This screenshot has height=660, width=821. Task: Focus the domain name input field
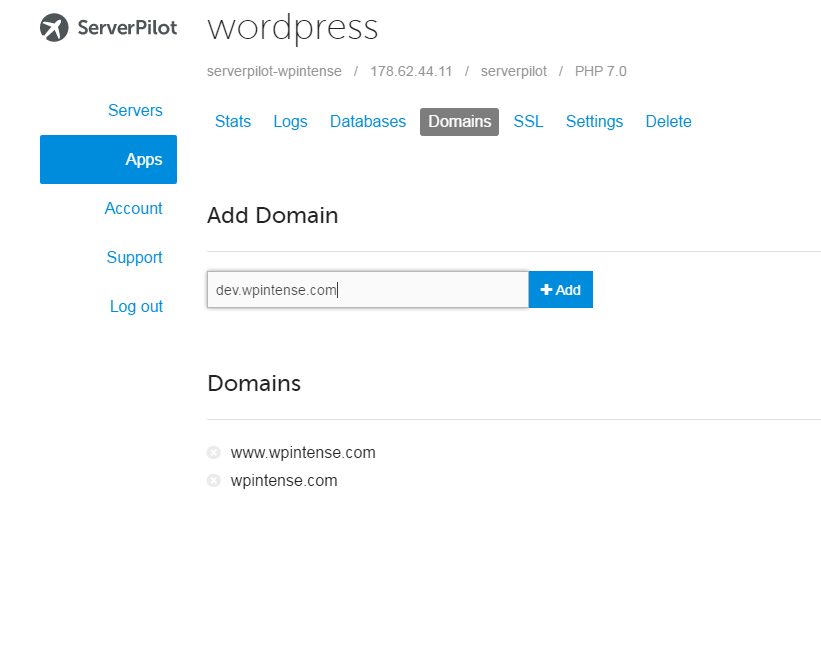368,289
